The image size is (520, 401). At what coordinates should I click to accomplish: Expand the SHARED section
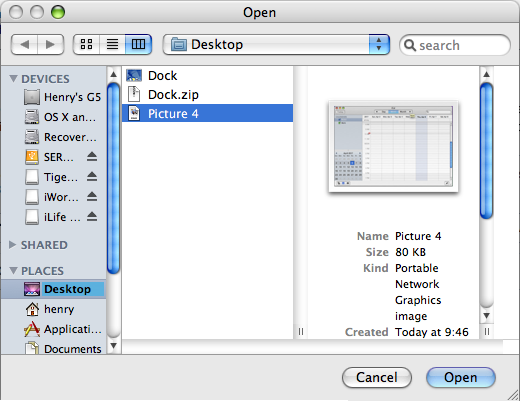[13, 245]
